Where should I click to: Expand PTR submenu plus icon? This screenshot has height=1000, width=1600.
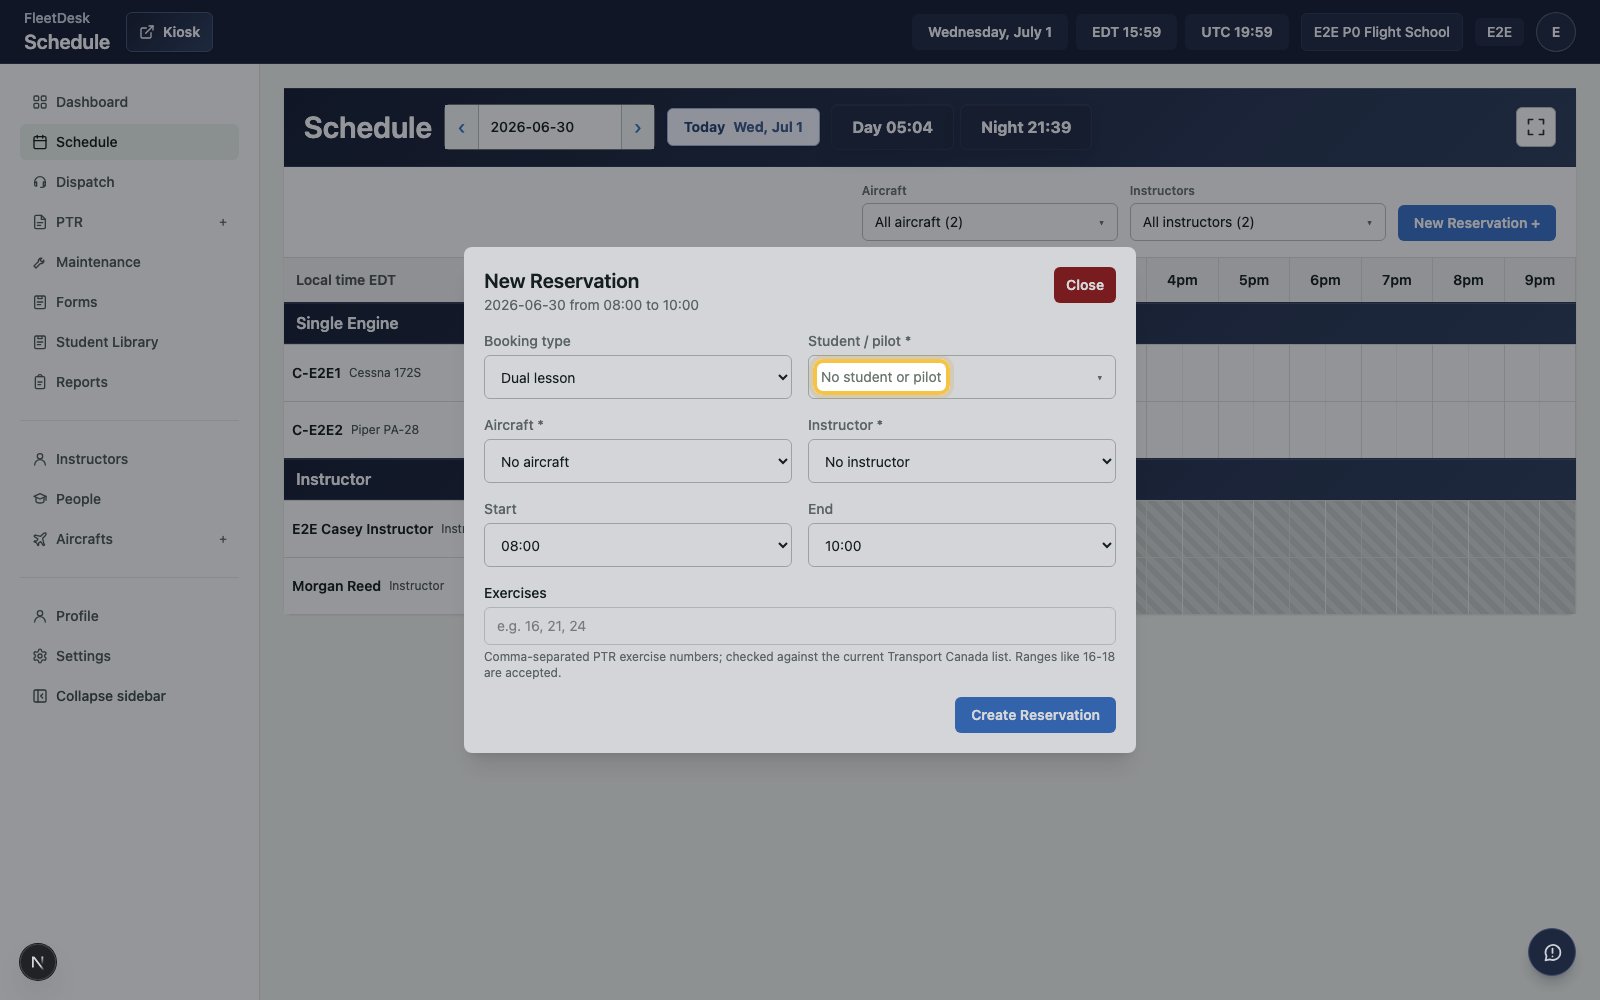pos(223,222)
